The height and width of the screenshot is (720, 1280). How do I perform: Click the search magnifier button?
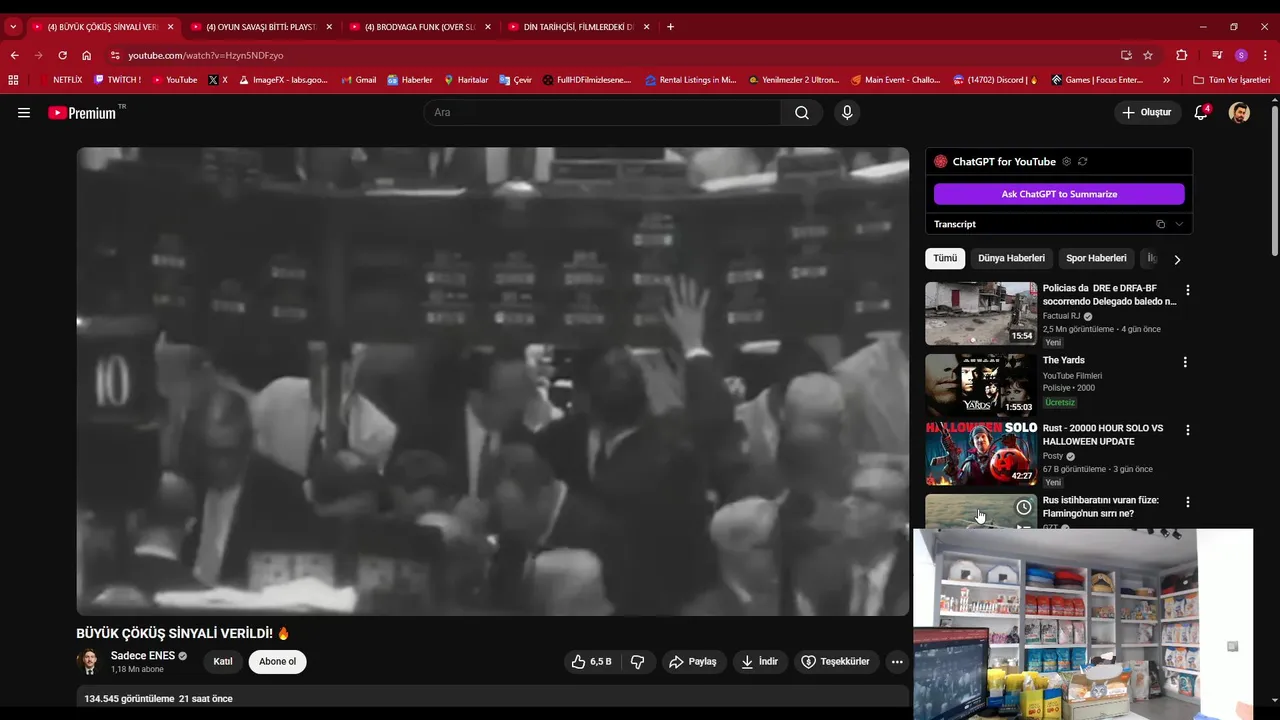pyautogui.click(x=802, y=113)
